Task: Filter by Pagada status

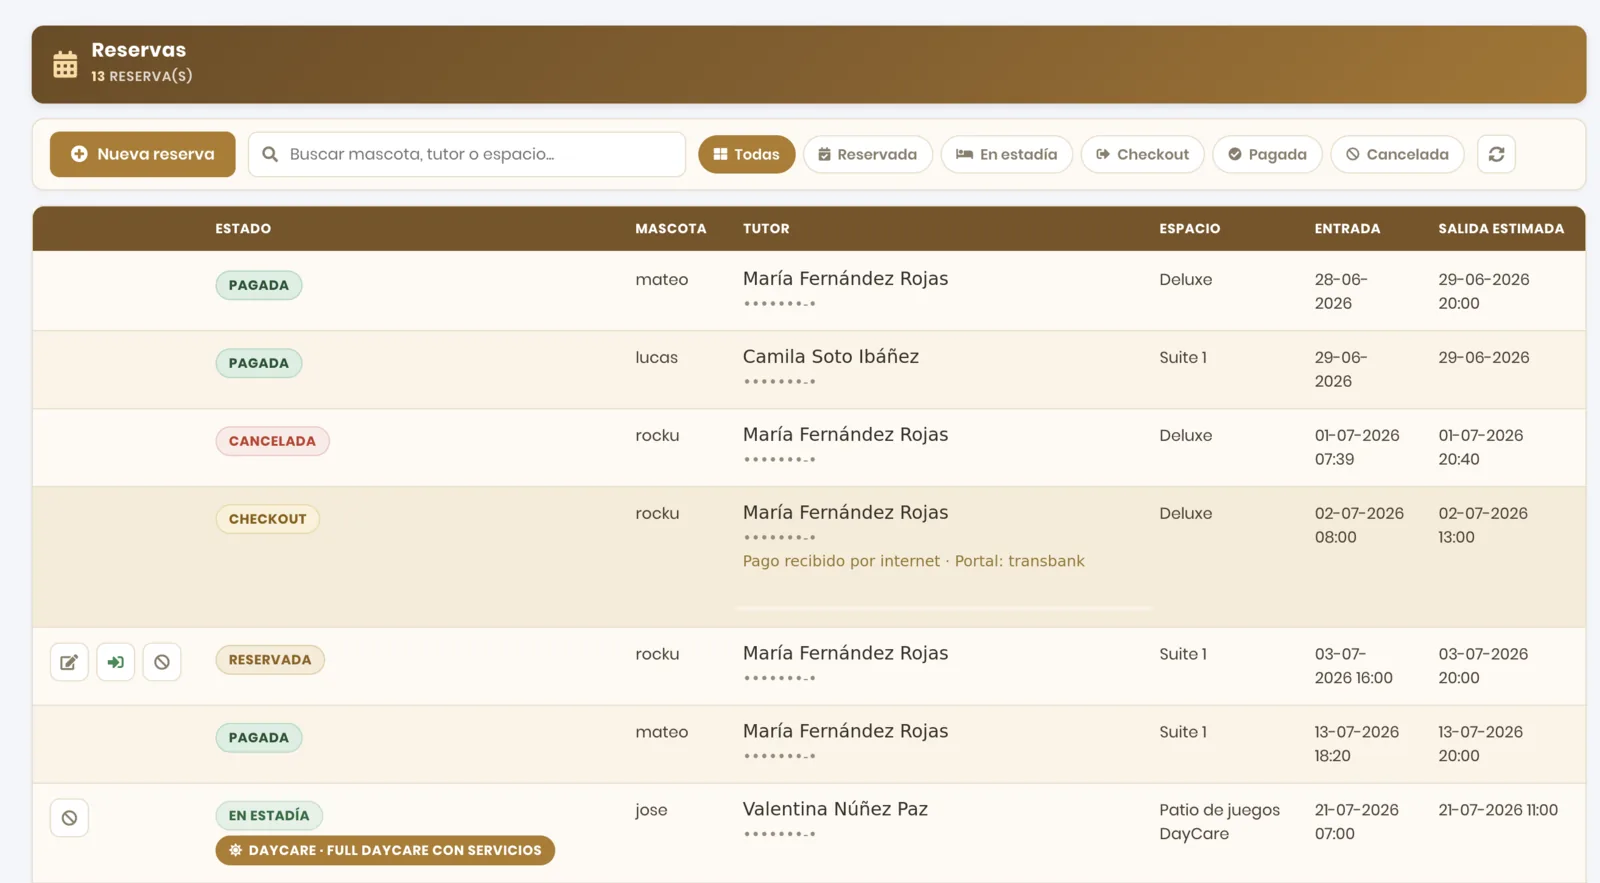Action: point(1267,154)
